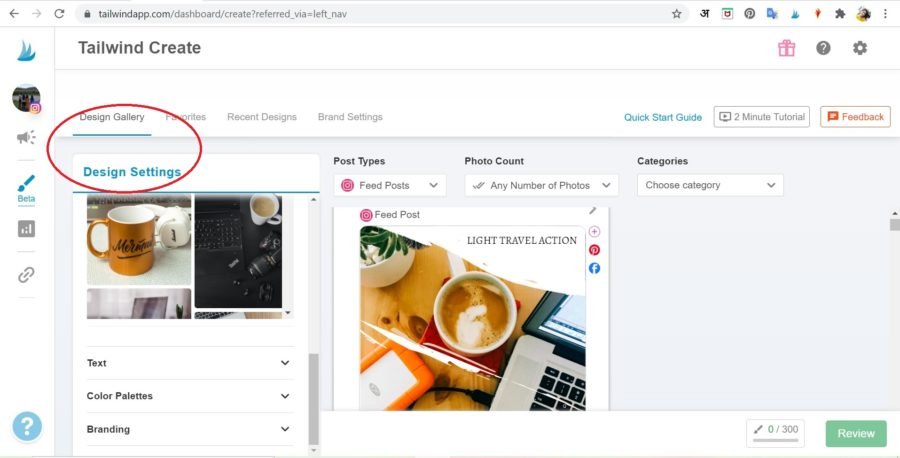Viewport: 900px width, 458px height.
Task: Select the orange mug photo thumbnail
Action: [138, 241]
